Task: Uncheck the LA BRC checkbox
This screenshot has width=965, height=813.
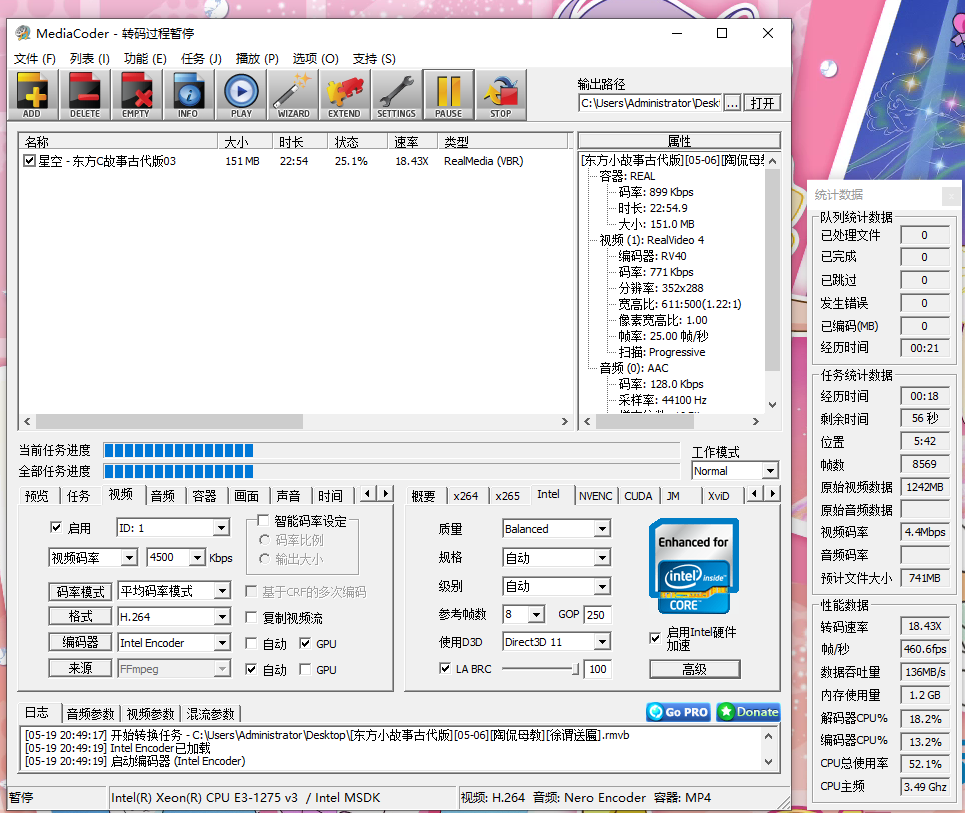Action: [445, 669]
